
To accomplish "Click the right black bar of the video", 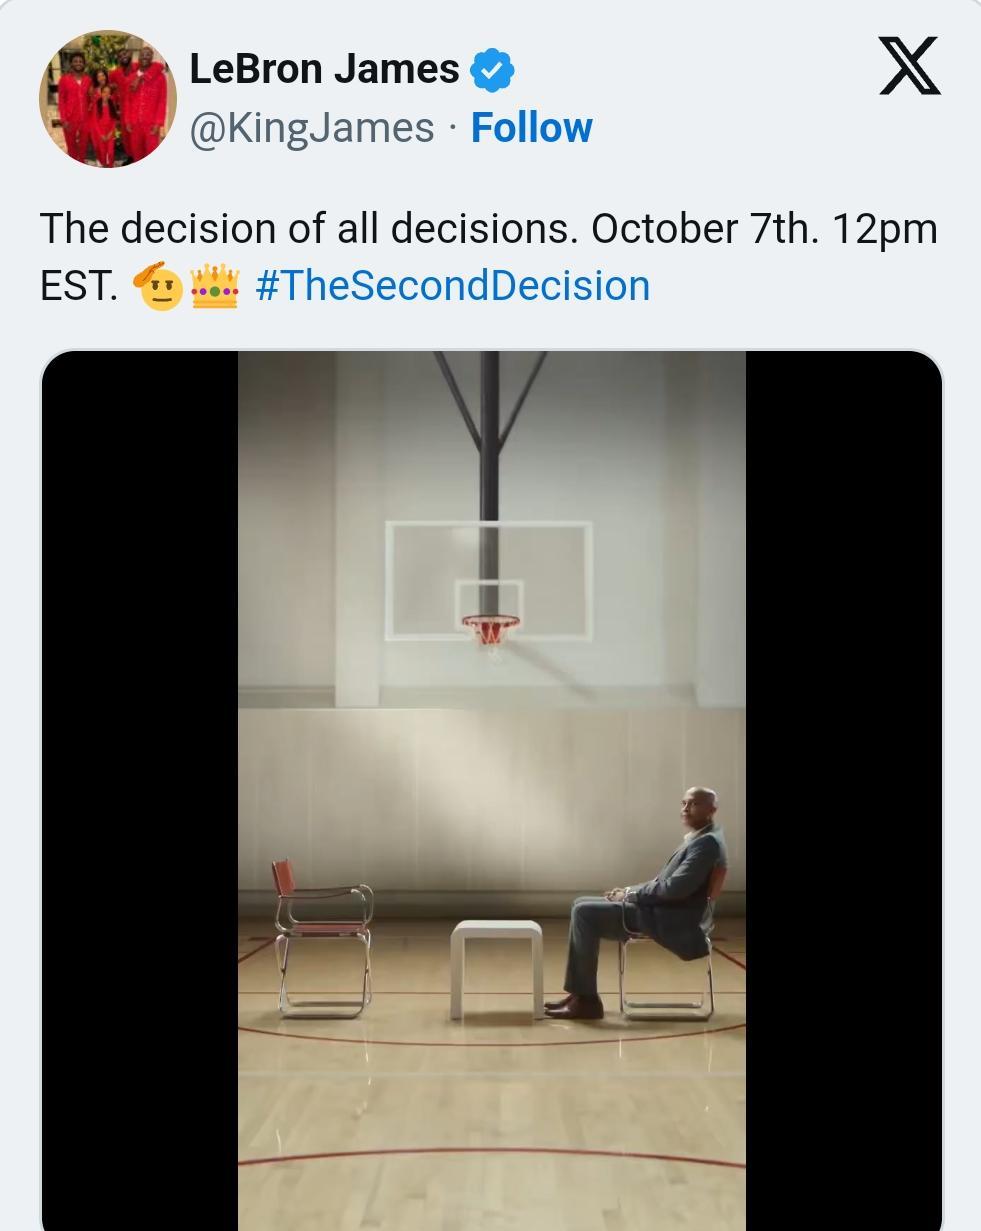I will [x=843, y=790].
